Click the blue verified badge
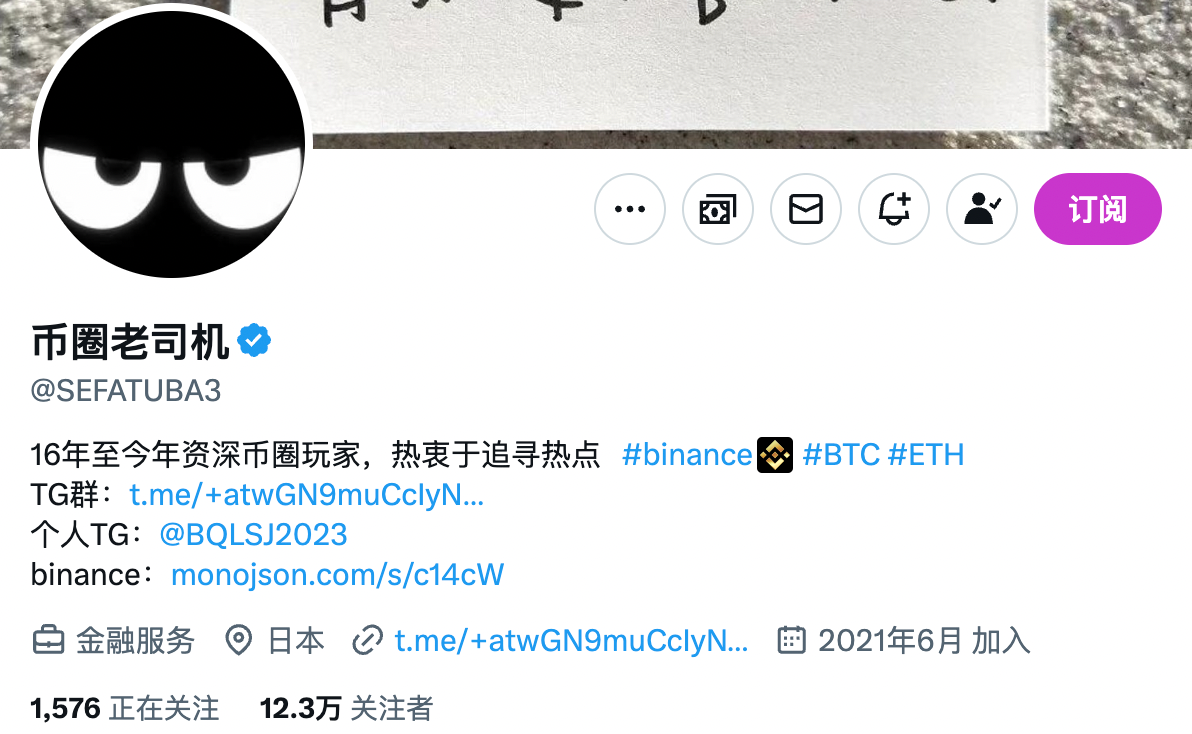This screenshot has width=1192, height=734. [x=254, y=340]
